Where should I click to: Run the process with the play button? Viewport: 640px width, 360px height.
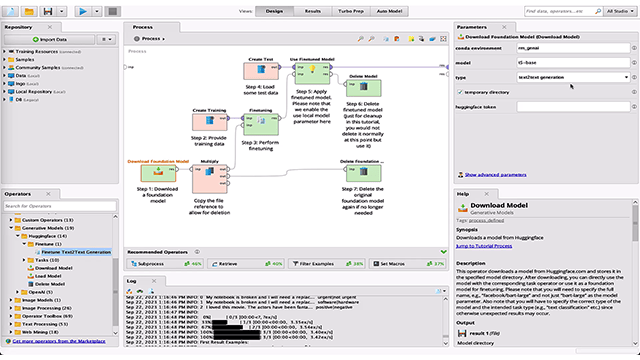click(x=83, y=11)
